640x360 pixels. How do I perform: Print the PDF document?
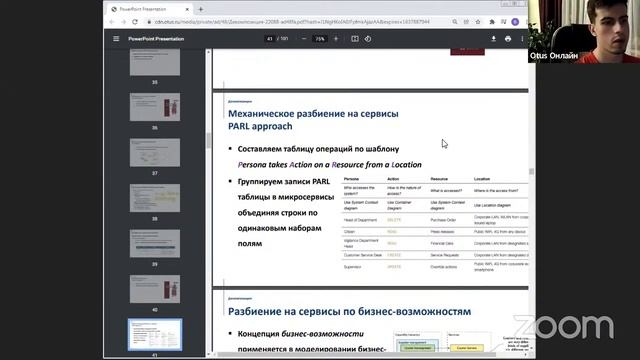click(x=508, y=39)
